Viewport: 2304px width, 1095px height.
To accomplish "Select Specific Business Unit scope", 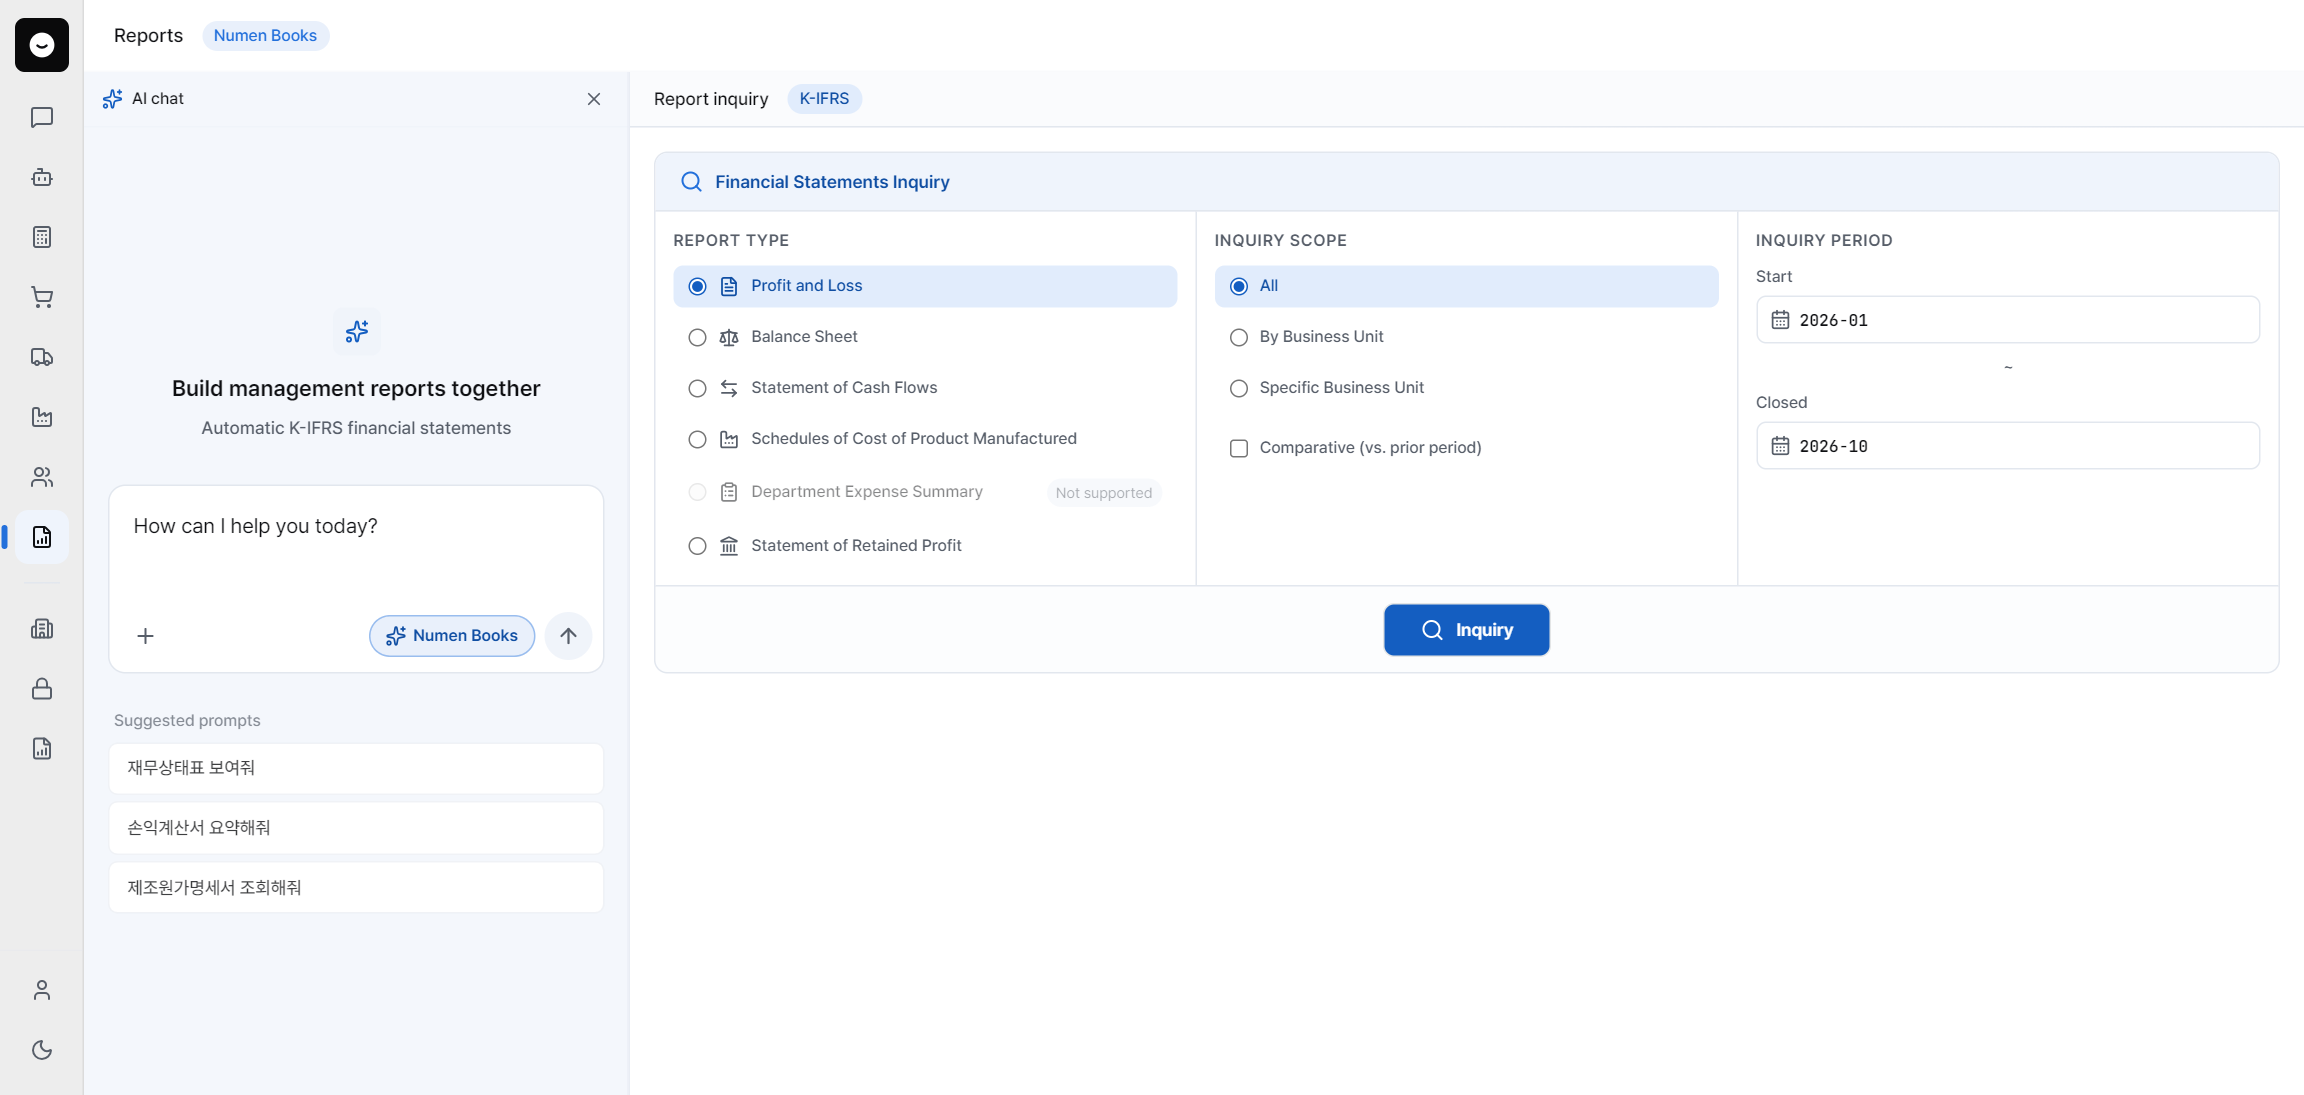I will click(1466, 388).
